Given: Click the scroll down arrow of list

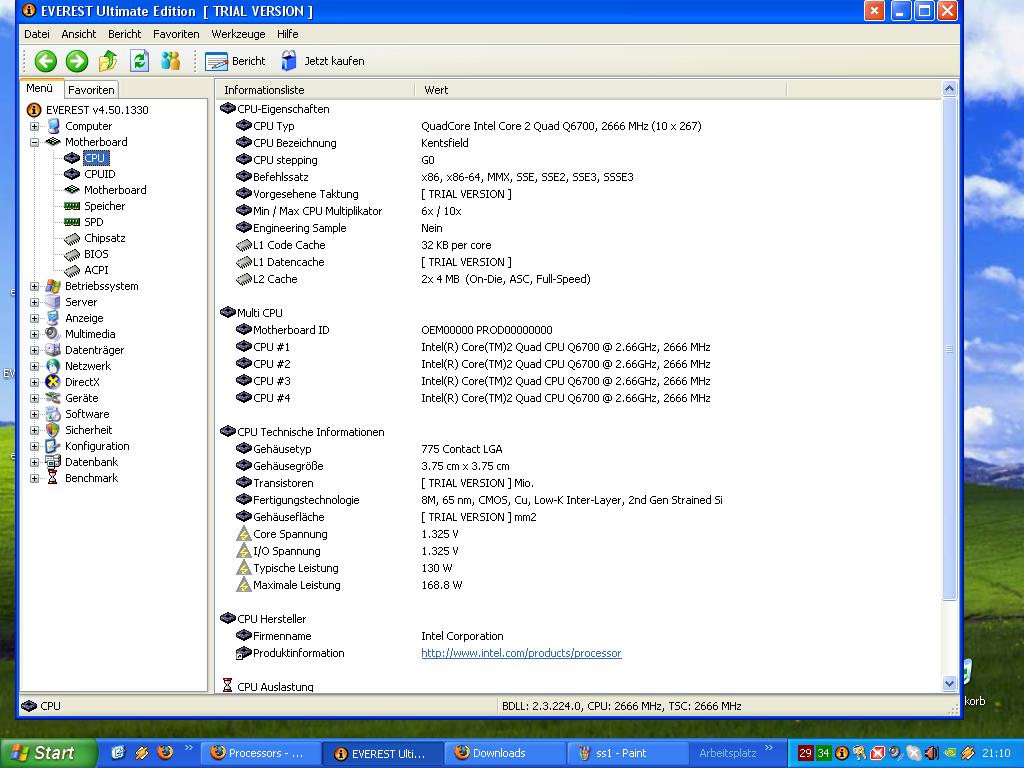Looking at the screenshot, I should tap(950, 684).
